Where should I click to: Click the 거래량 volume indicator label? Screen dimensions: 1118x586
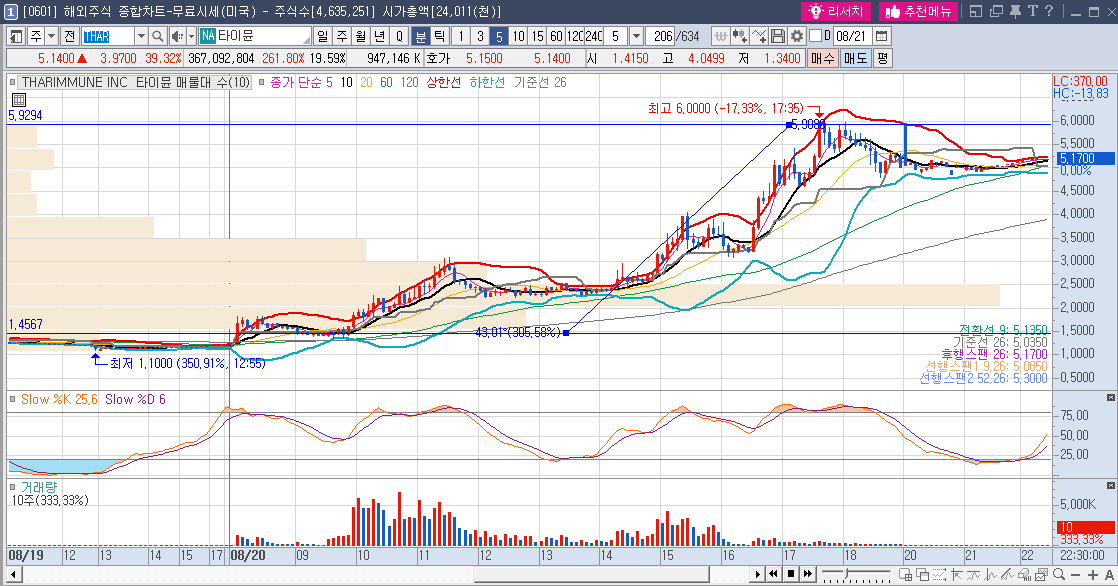point(39,487)
